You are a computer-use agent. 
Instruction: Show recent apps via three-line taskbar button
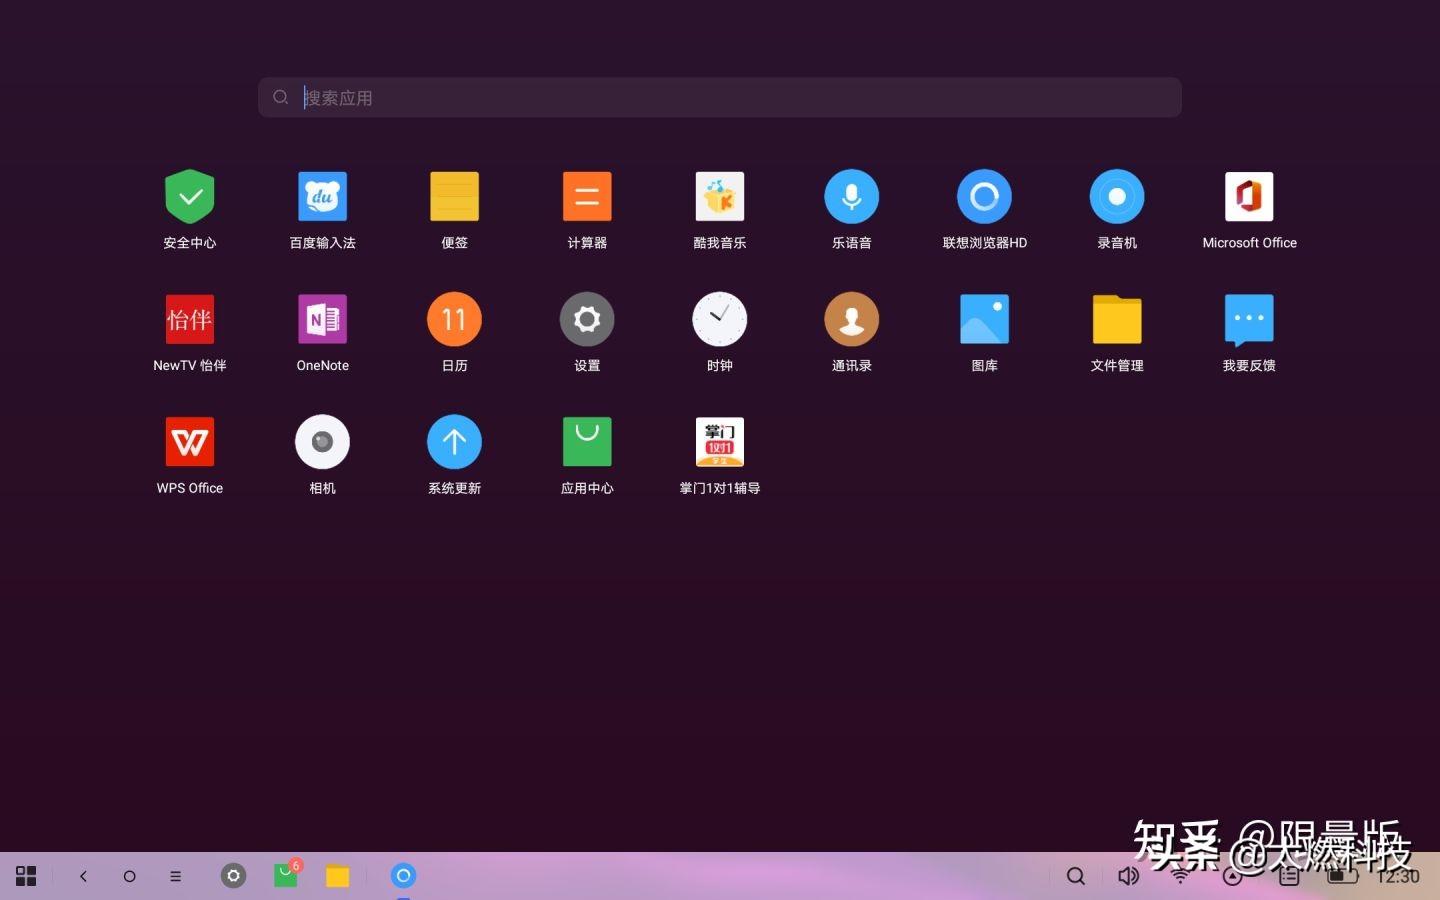pyautogui.click(x=175, y=876)
